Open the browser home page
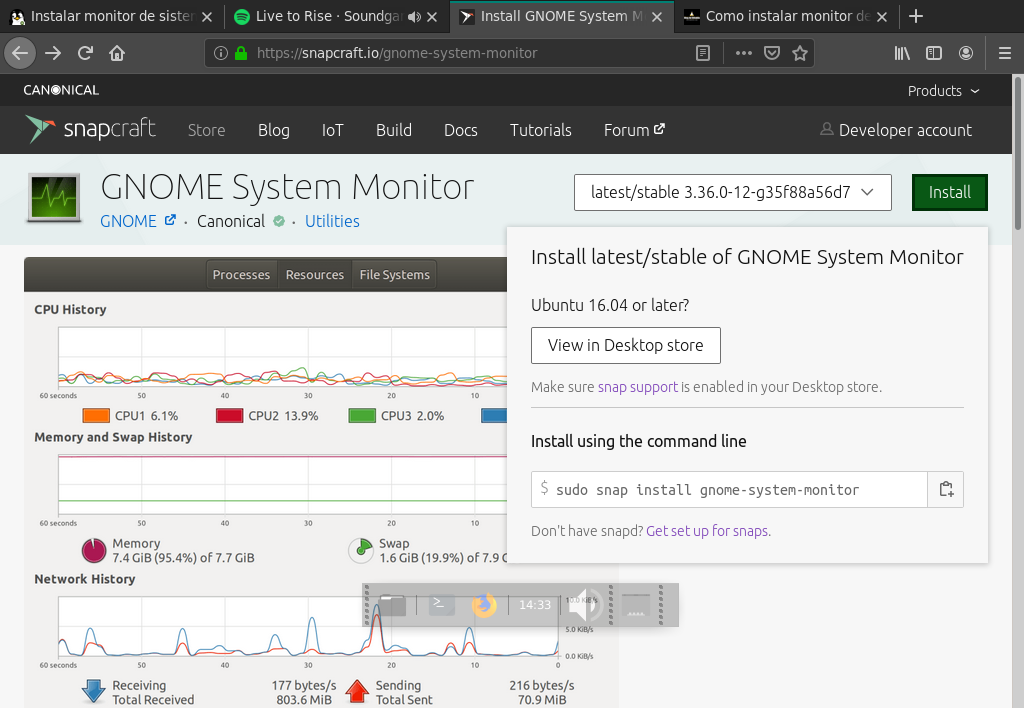This screenshot has width=1024, height=708. pyautogui.click(x=117, y=53)
